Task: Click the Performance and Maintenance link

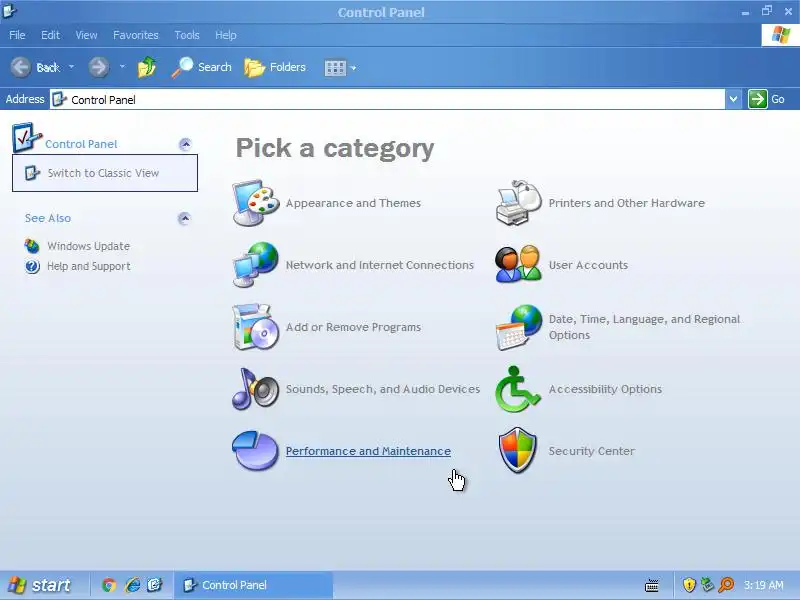Action: (368, 451)
